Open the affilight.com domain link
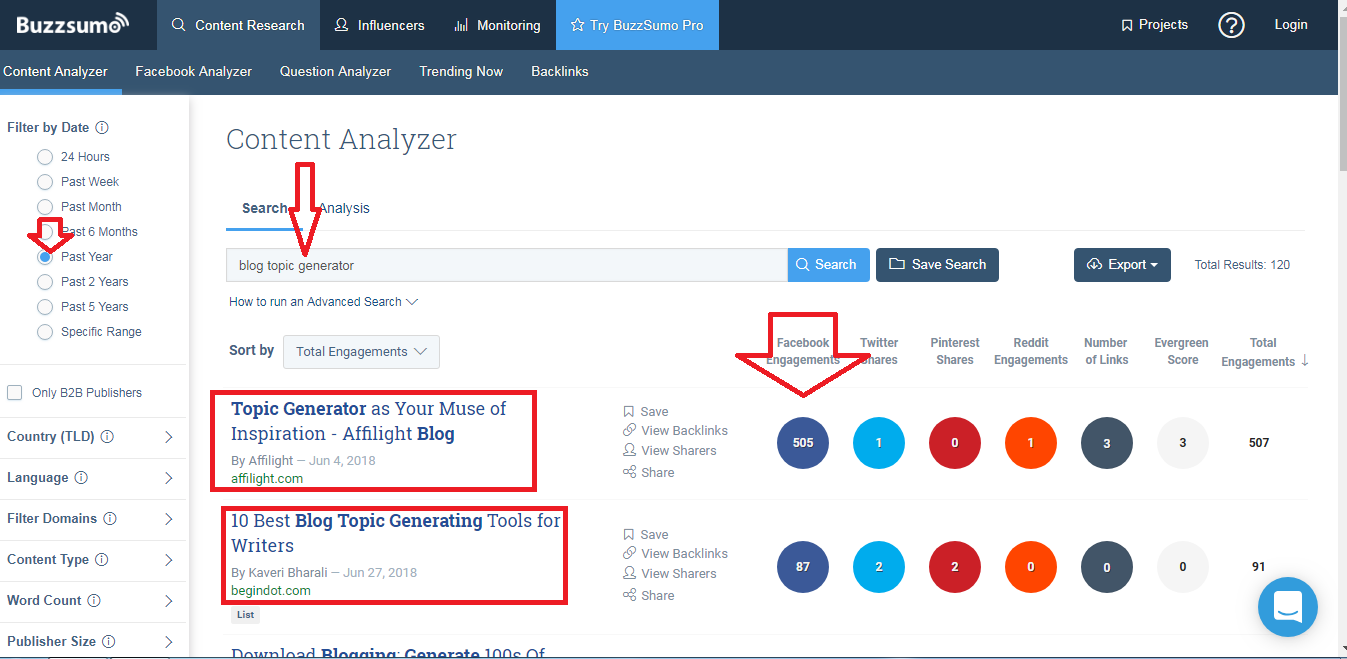Viewport: 1347px width, 659px height. 267,479
